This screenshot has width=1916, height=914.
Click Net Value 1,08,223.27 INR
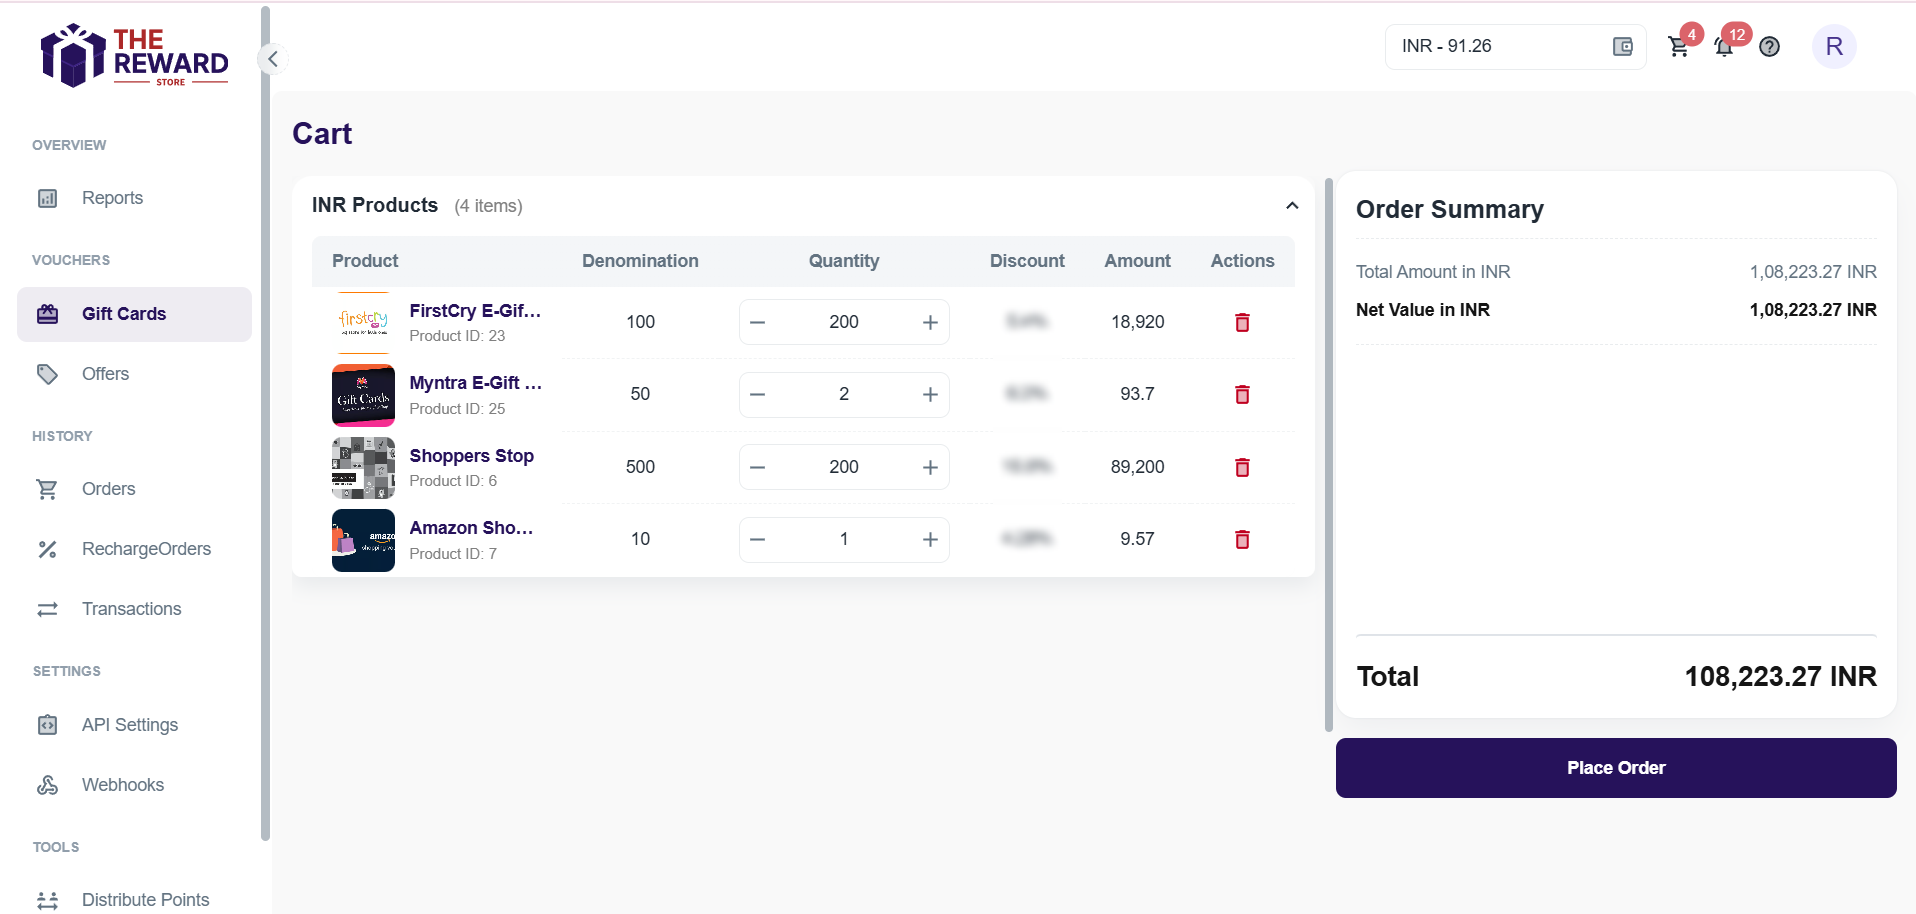(x=1812, y=310)
